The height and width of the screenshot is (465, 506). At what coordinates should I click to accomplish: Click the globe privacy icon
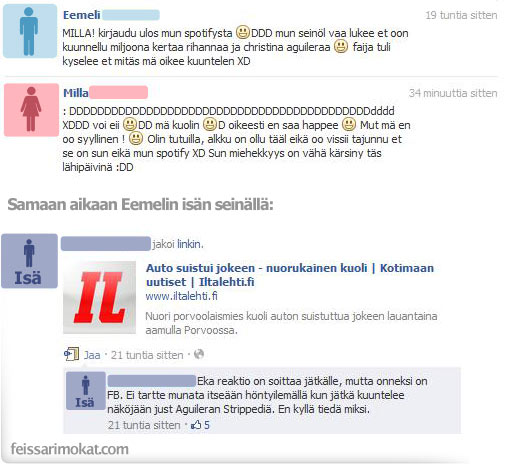pos(199,354)
